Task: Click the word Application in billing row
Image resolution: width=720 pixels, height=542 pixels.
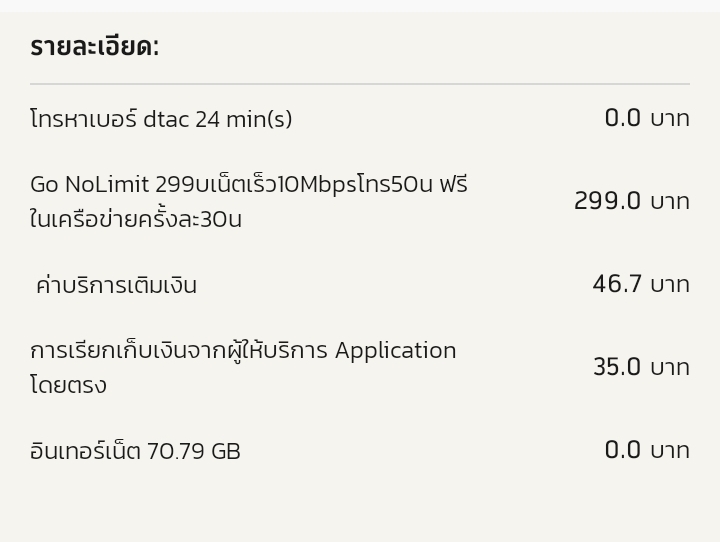Action: pyautogui.click(x=395, y=351)
